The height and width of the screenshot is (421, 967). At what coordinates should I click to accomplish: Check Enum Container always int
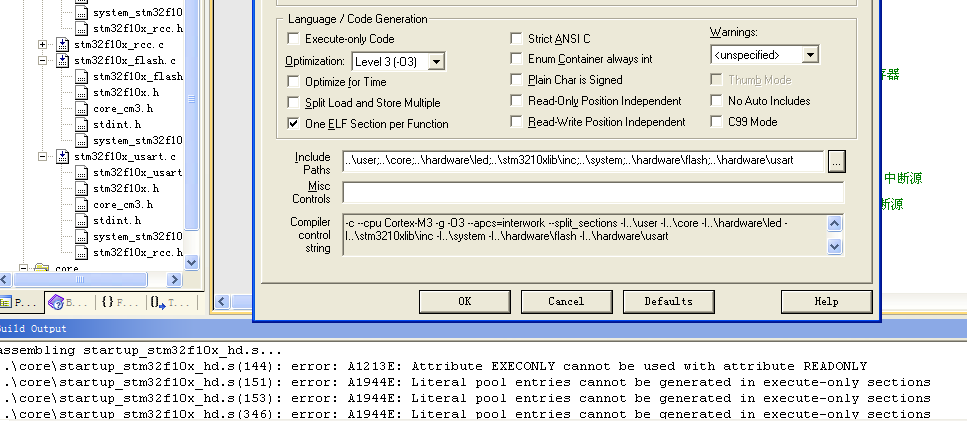[516, 59]
